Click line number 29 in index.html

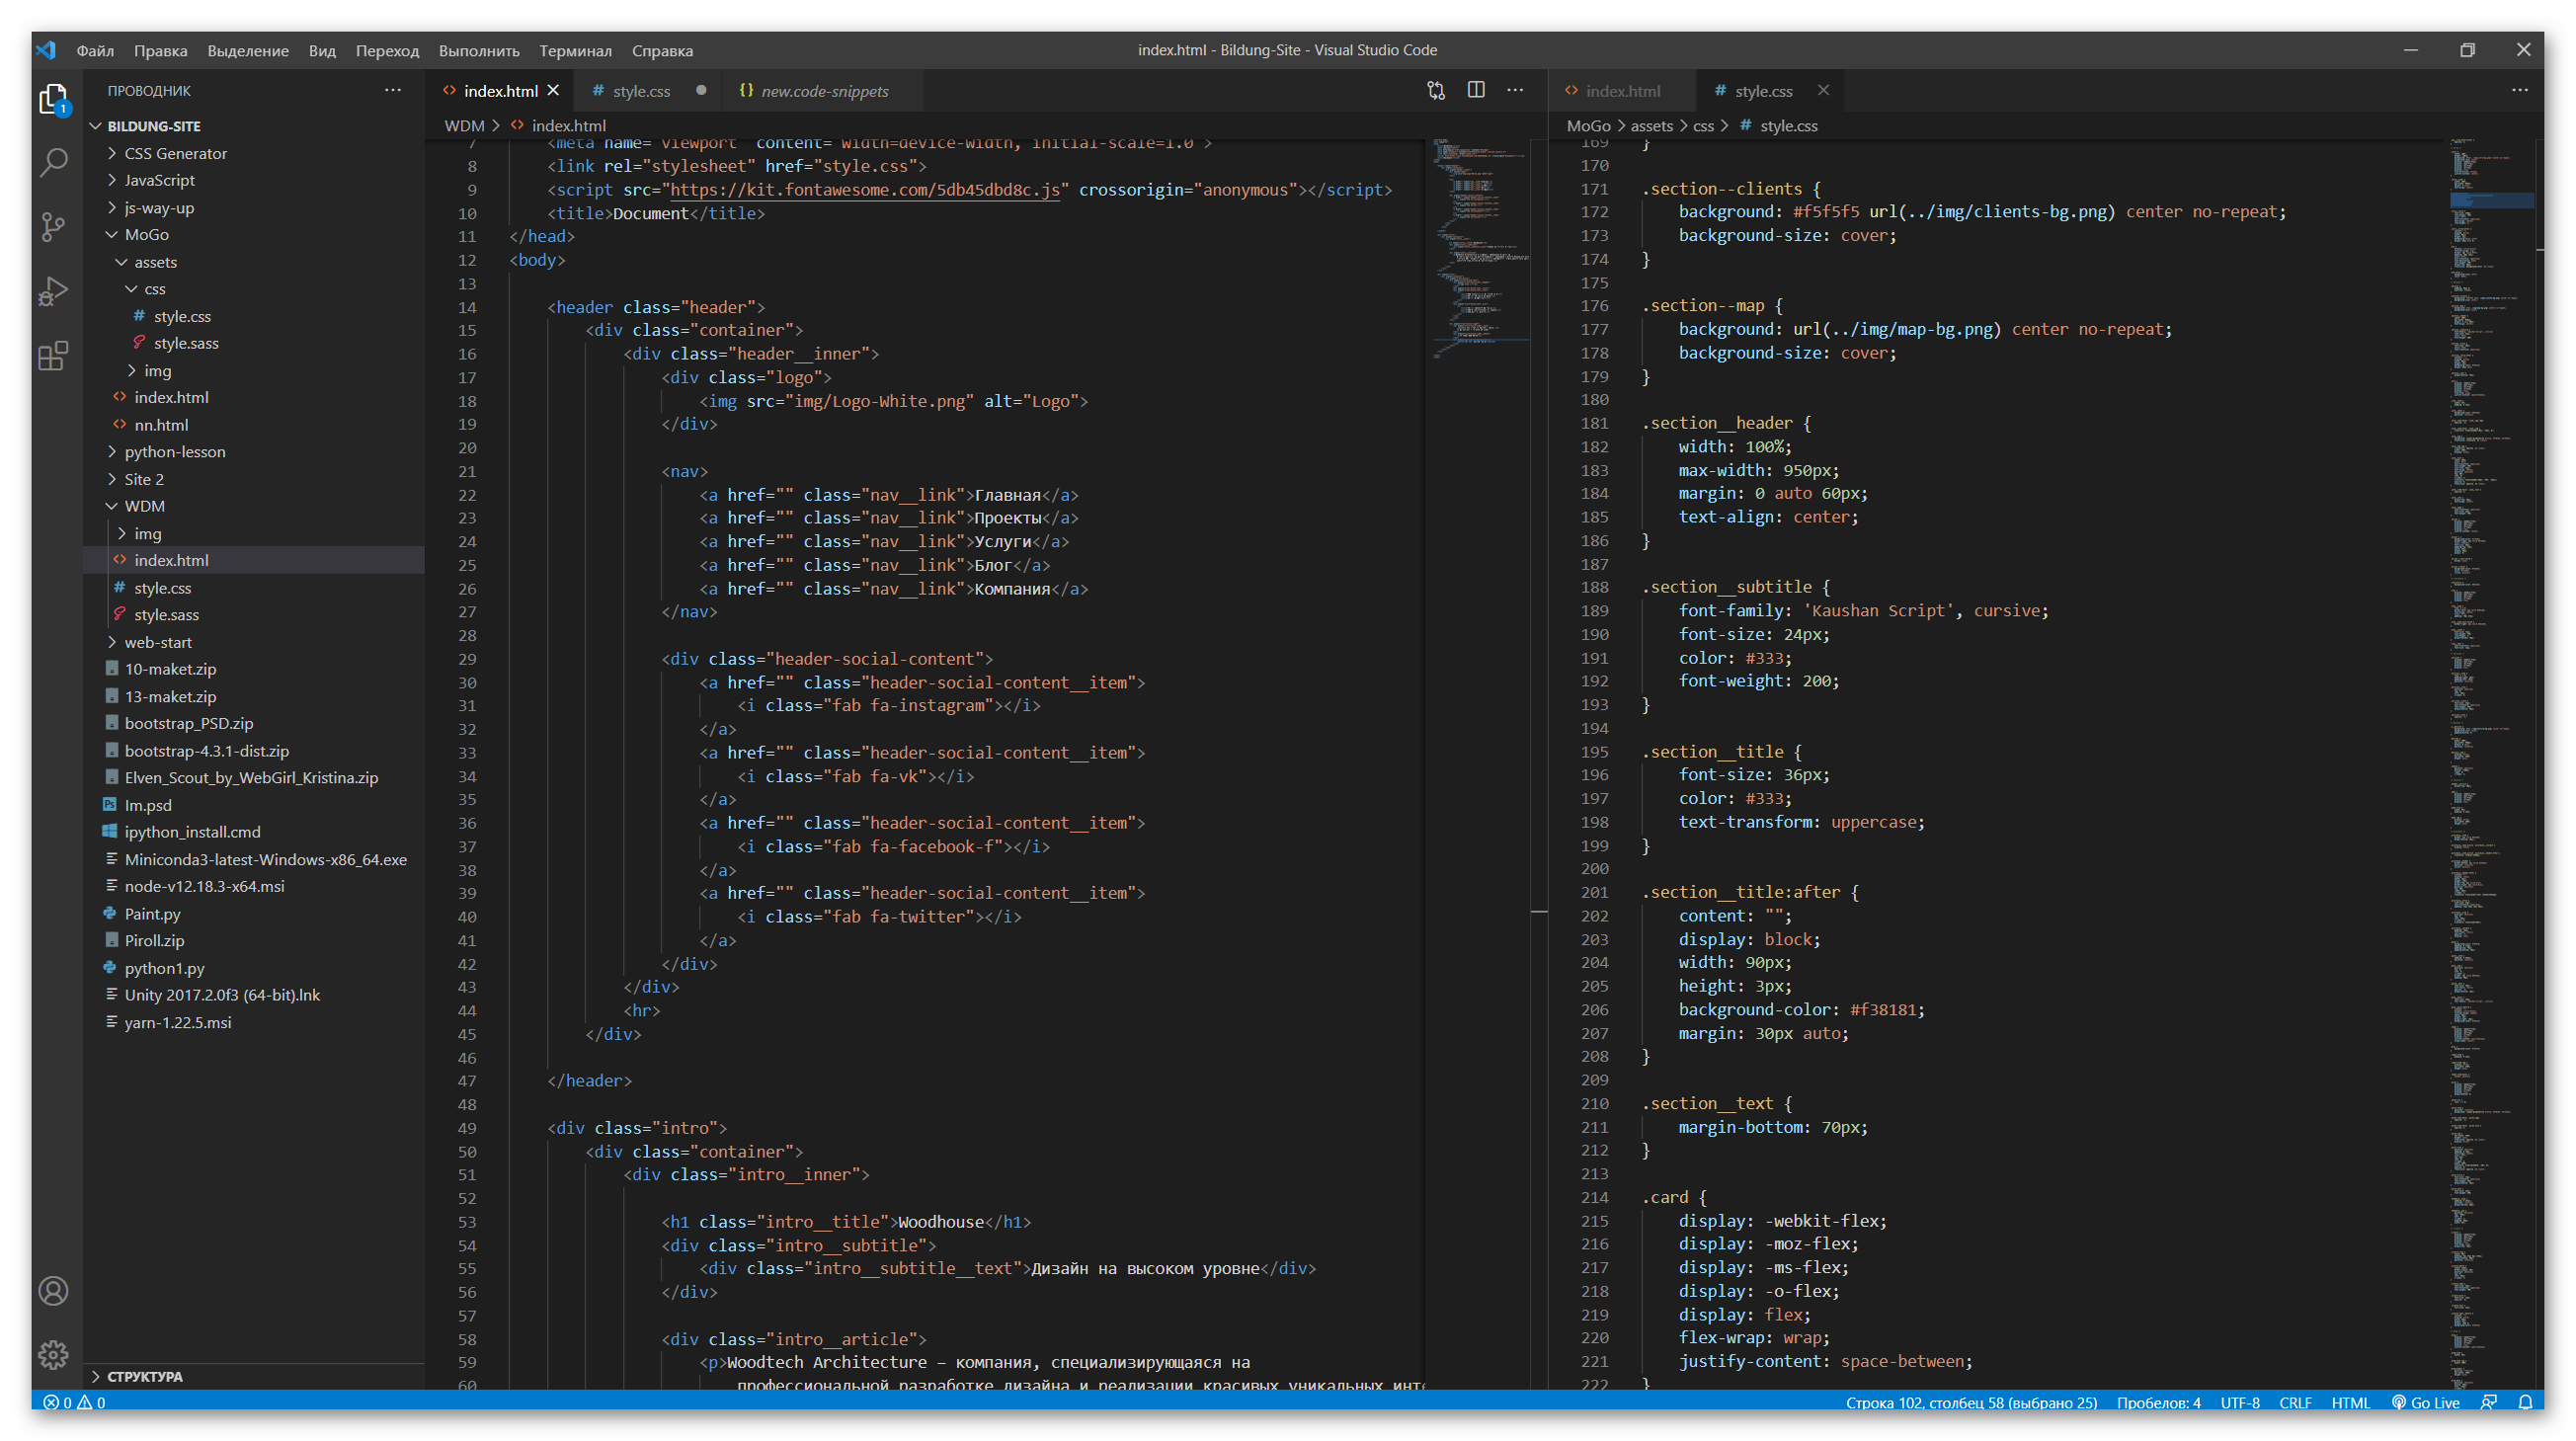(x=467, y=659)
